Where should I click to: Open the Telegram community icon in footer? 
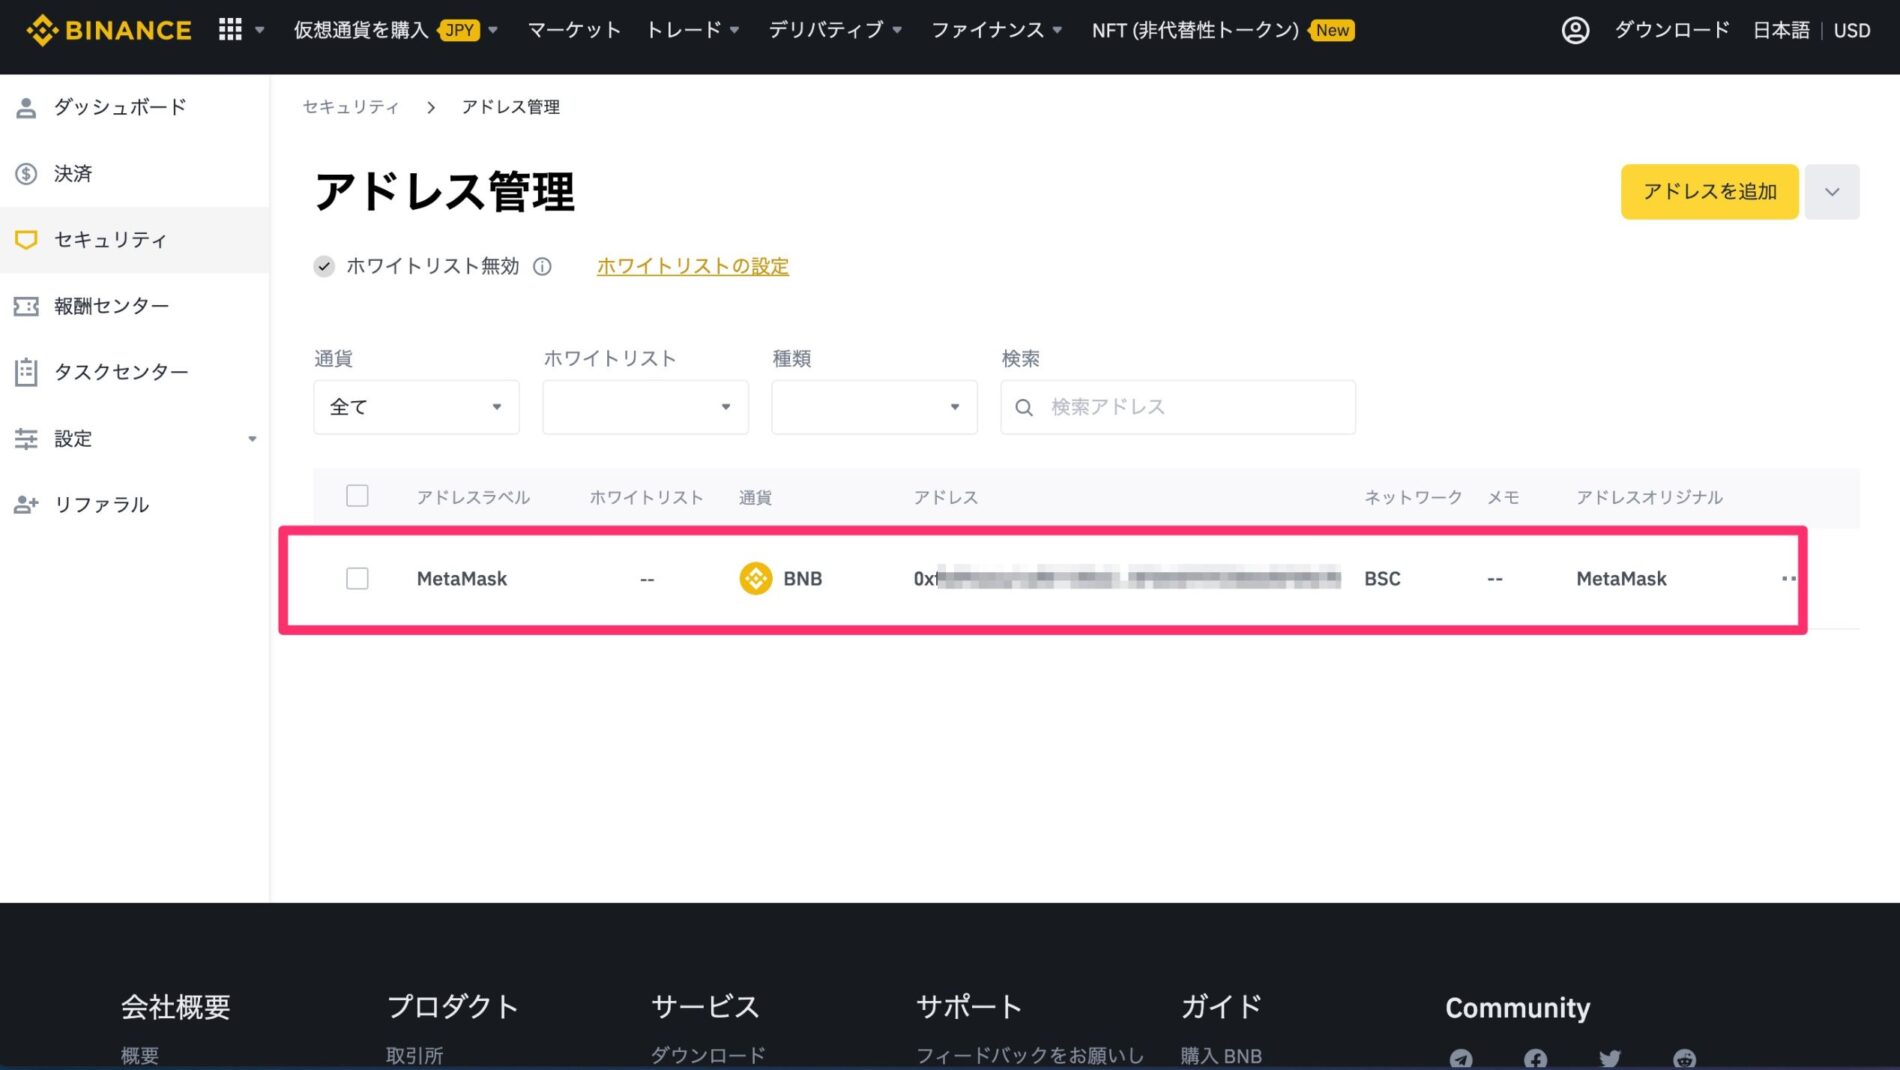click(x=1461, y=1058)
